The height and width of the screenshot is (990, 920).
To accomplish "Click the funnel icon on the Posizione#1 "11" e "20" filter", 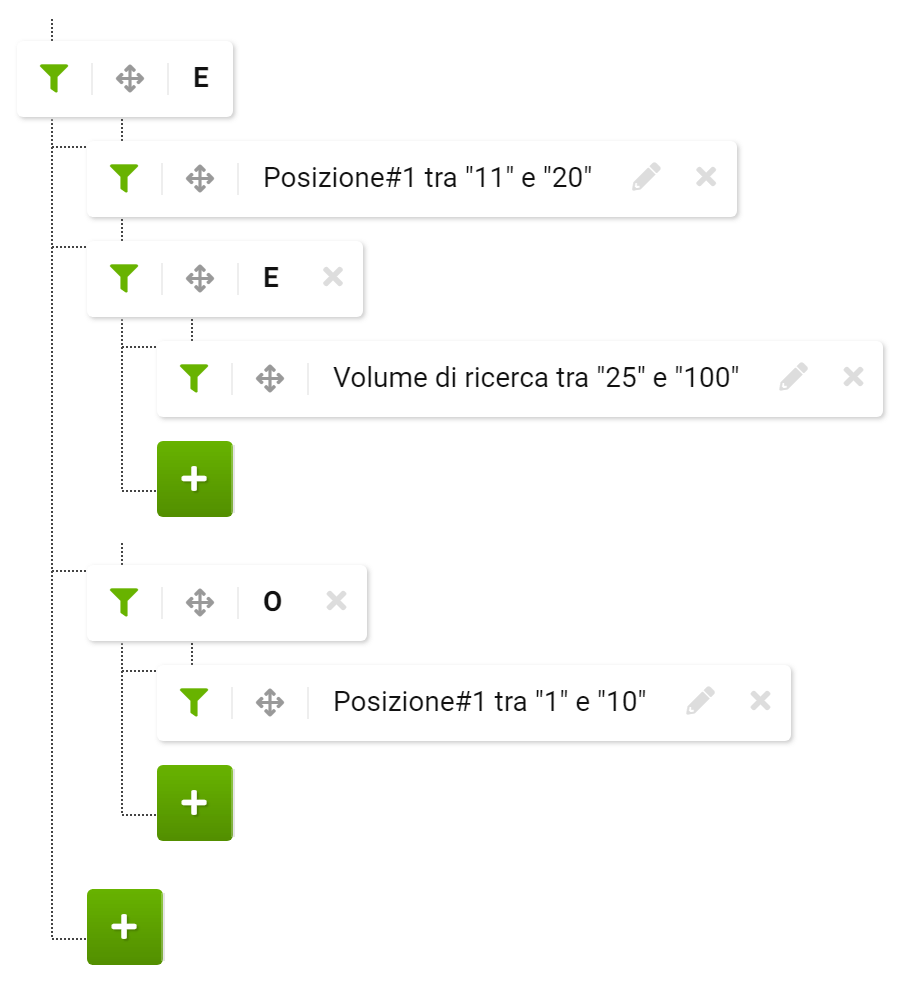I will click(x=124, y=178).
